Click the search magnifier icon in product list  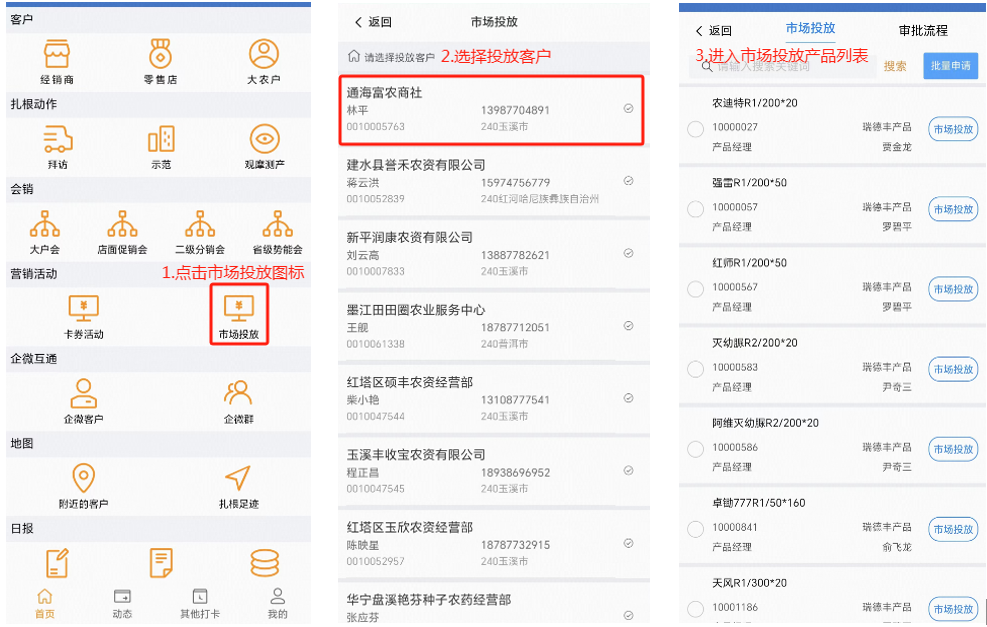pyautogui.click(x=707, y=66)
